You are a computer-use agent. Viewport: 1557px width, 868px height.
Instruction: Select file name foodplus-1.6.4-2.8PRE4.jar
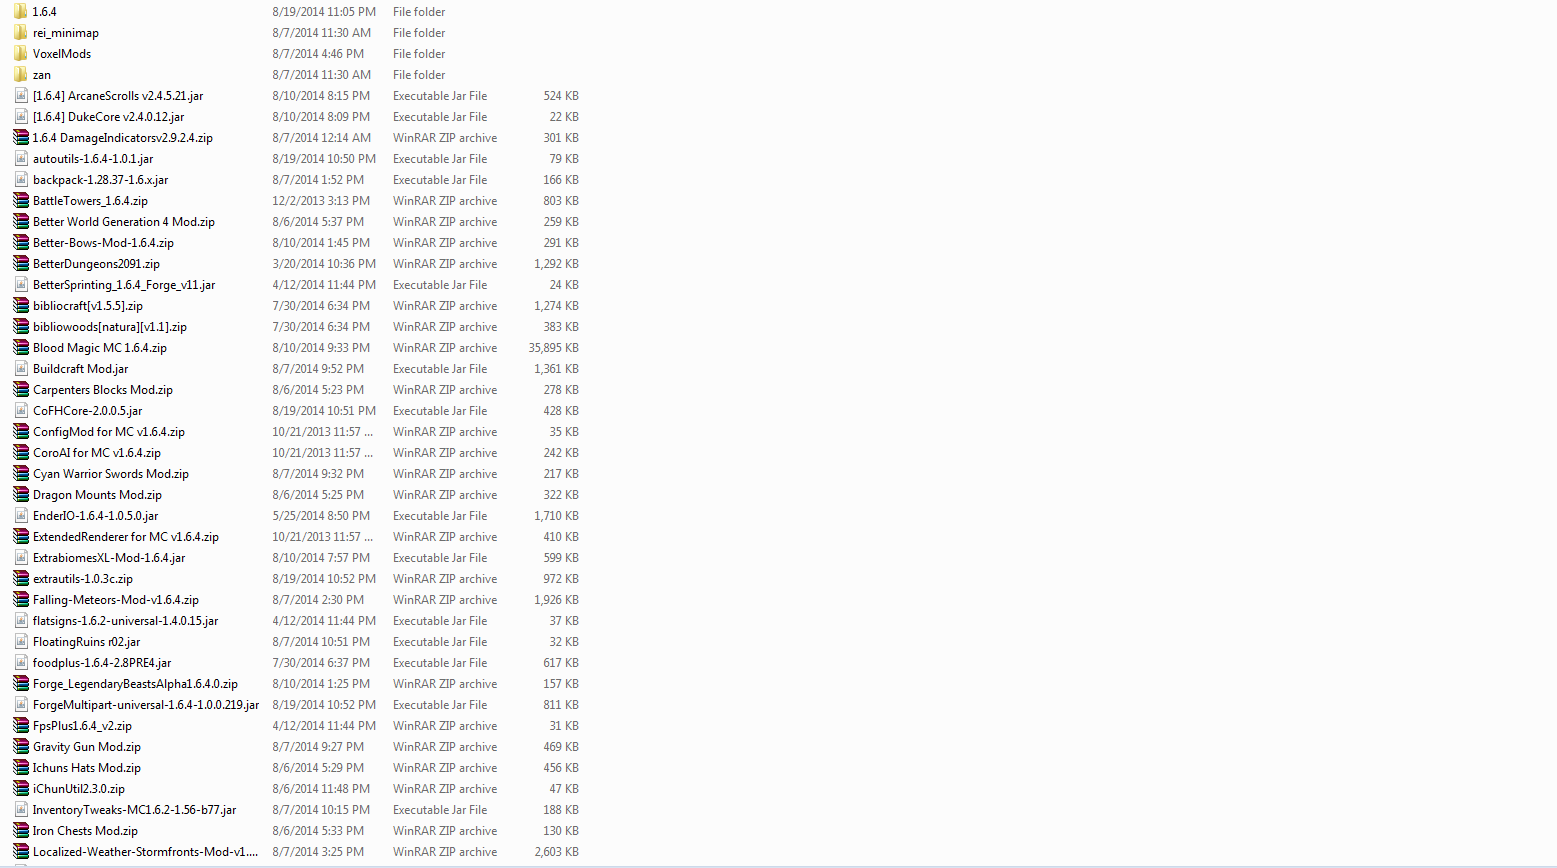(x=102, y=663)
